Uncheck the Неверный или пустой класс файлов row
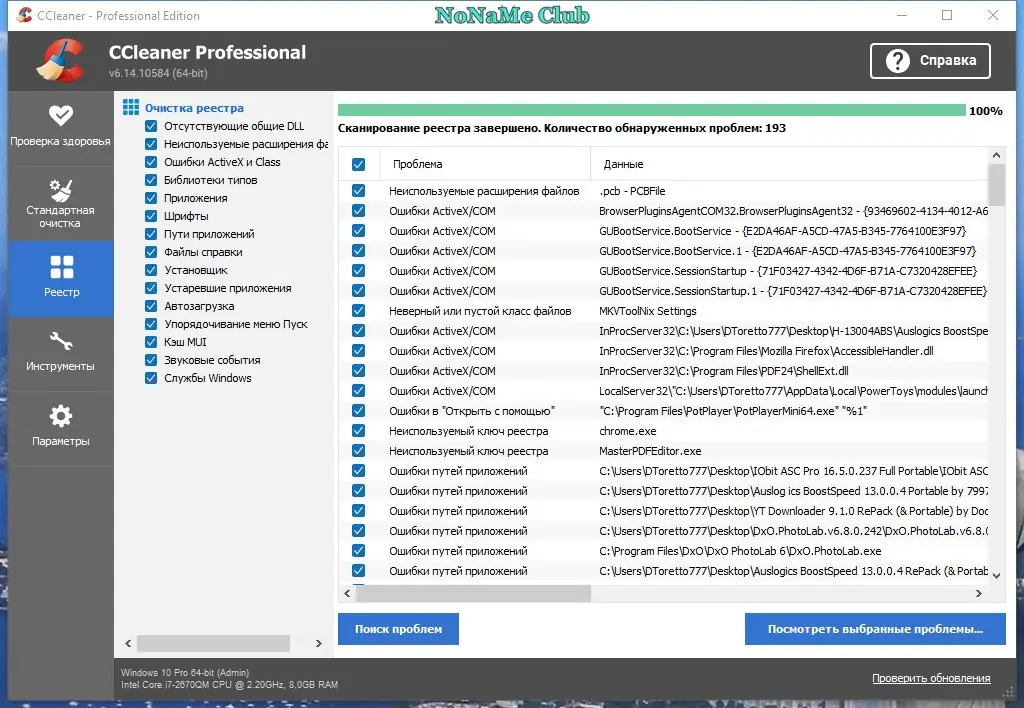 [x=357, y=311]
